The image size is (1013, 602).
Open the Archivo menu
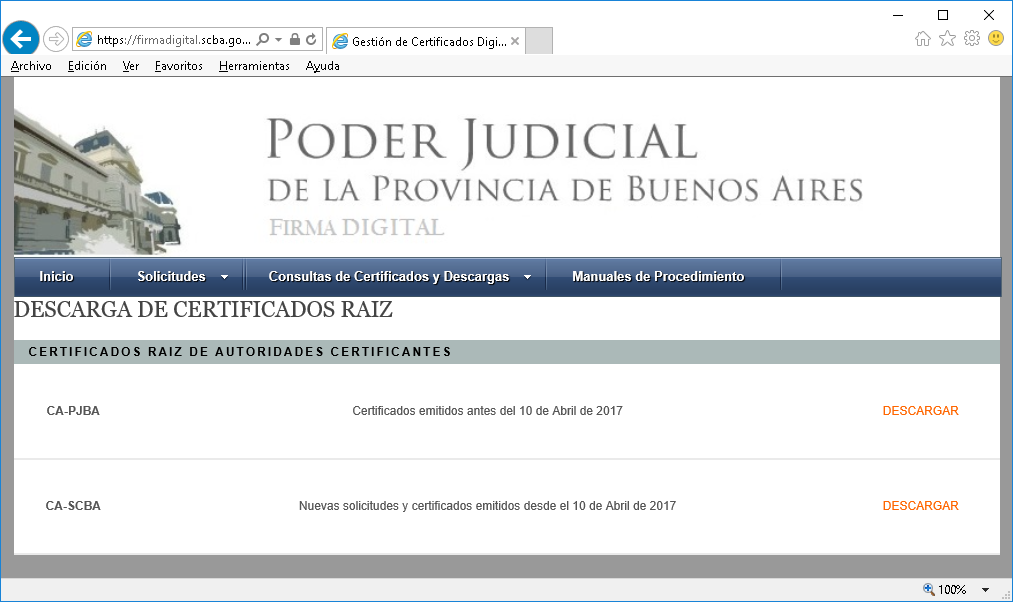pyautogui.click(x=31, y=66)
